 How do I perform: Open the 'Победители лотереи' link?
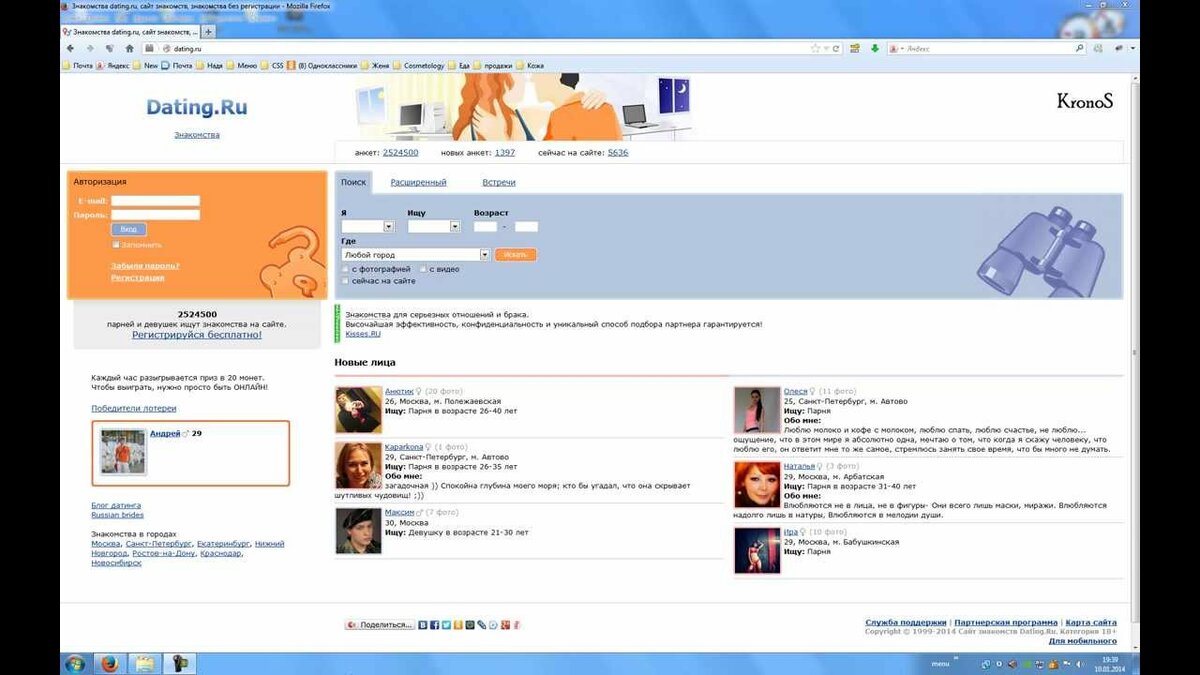coord(134,408)
